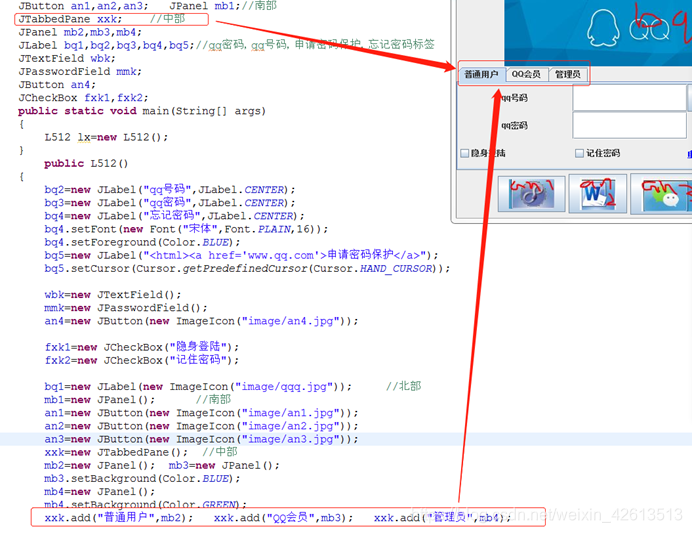692x533 pixels.
Task: Enable the 记住密码 checkbox
Action: point(579,153)
